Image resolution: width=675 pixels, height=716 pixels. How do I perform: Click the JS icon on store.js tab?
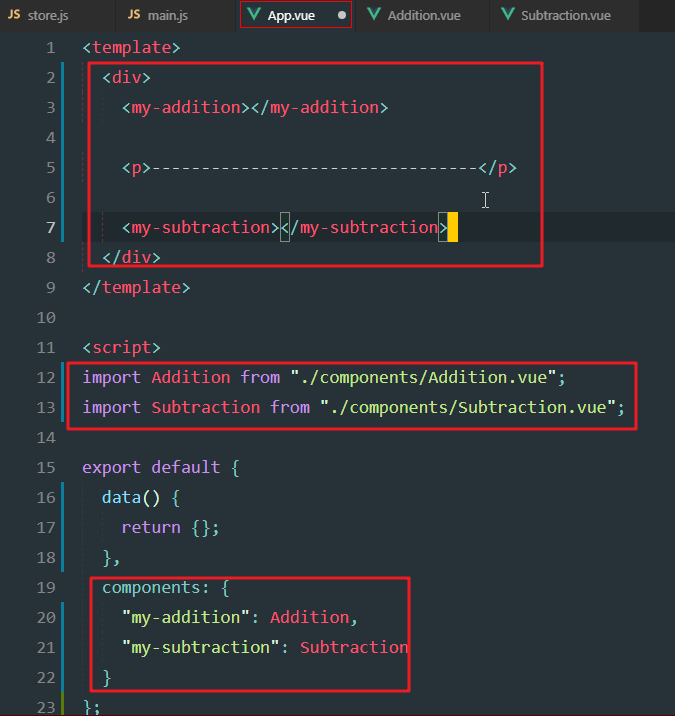point(15,16)
